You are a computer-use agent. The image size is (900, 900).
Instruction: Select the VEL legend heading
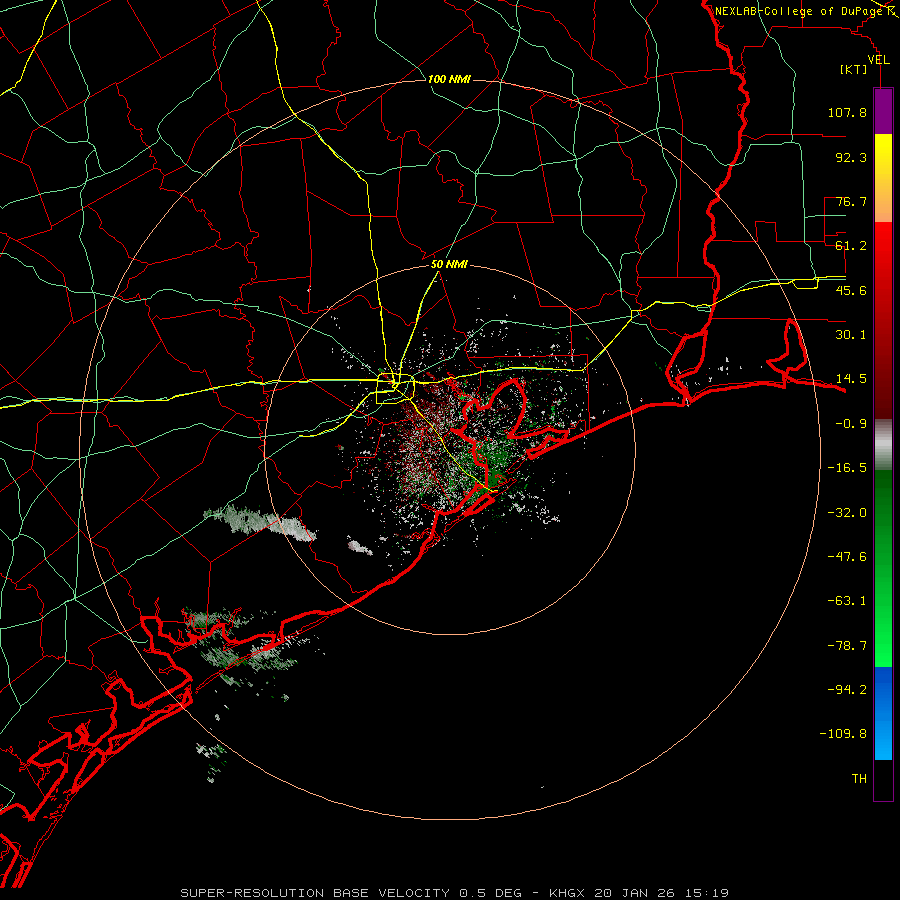878,60
